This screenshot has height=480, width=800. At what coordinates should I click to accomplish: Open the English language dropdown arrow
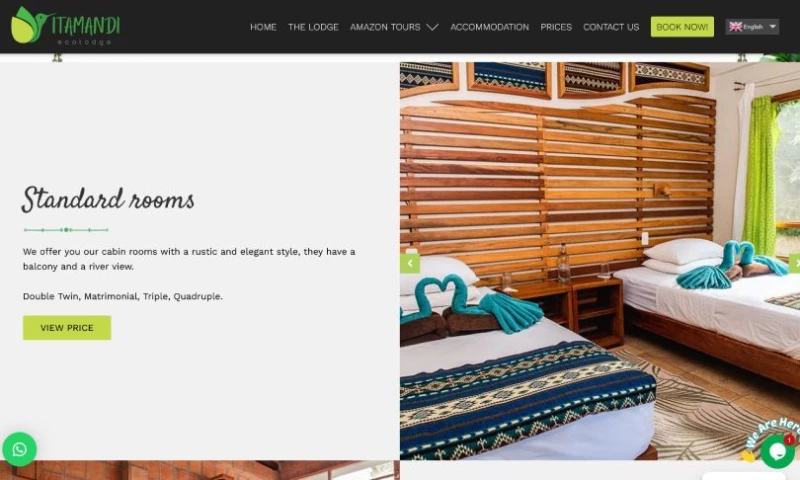click(772, 27)
